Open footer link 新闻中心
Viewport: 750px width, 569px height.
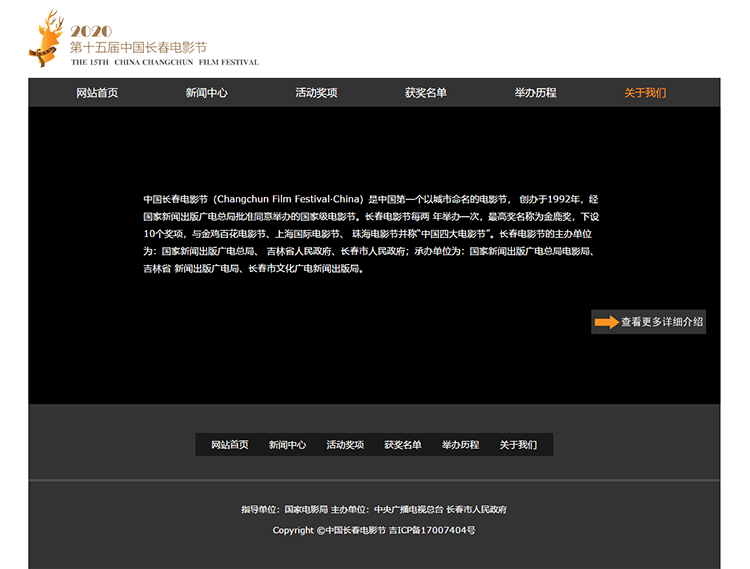[x=287, y=445]
